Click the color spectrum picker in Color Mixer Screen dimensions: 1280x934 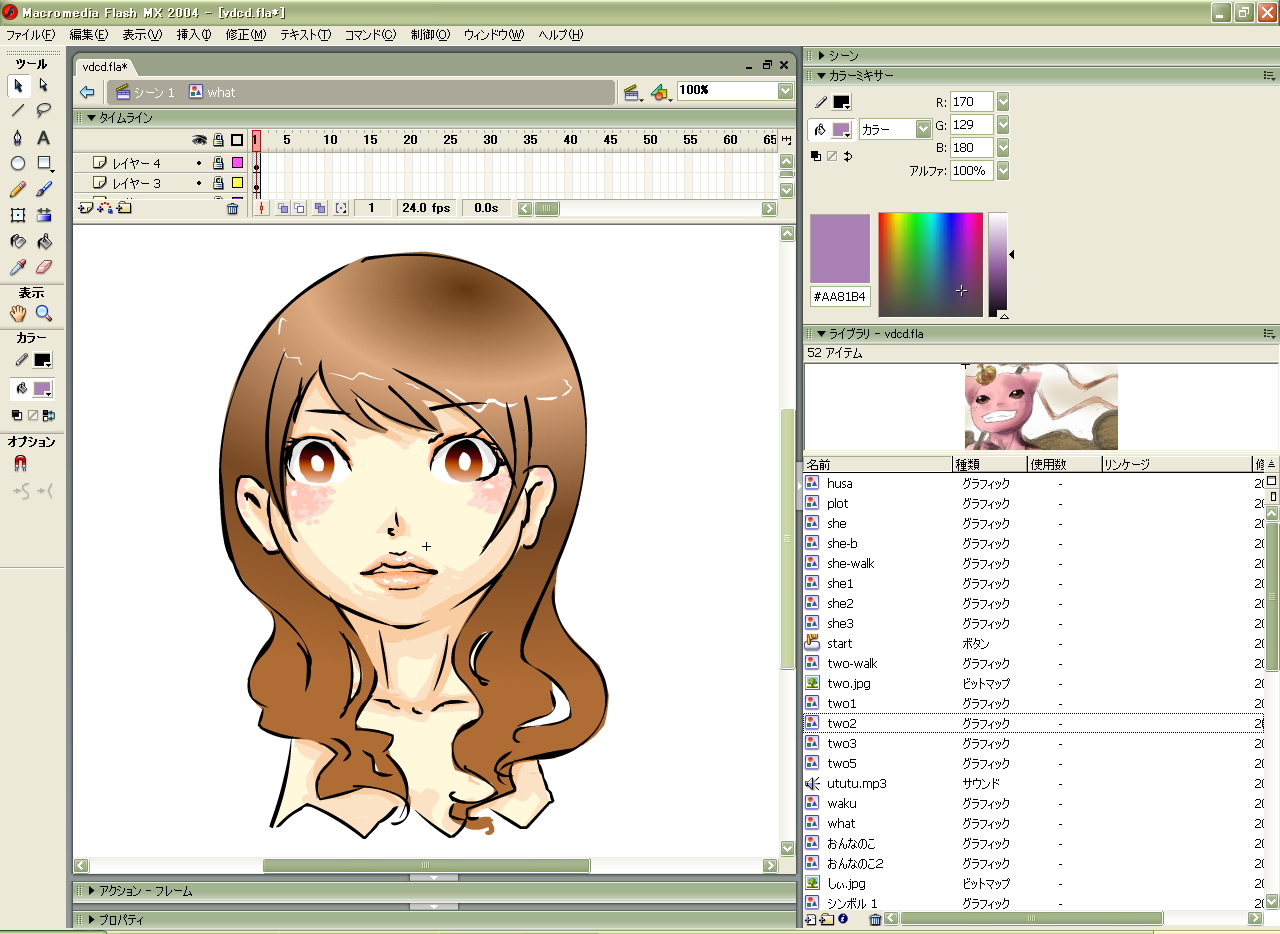(x=930, y=264)
